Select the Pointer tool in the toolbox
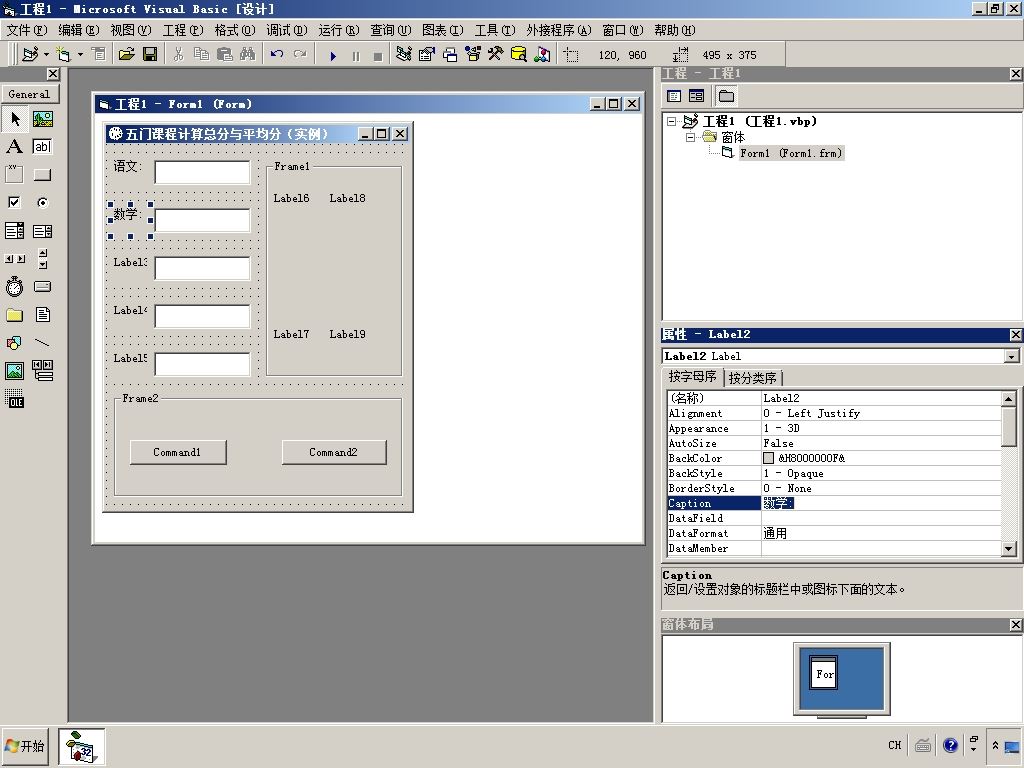Viewport: 1024px width, 768px height. pos(14,119)
